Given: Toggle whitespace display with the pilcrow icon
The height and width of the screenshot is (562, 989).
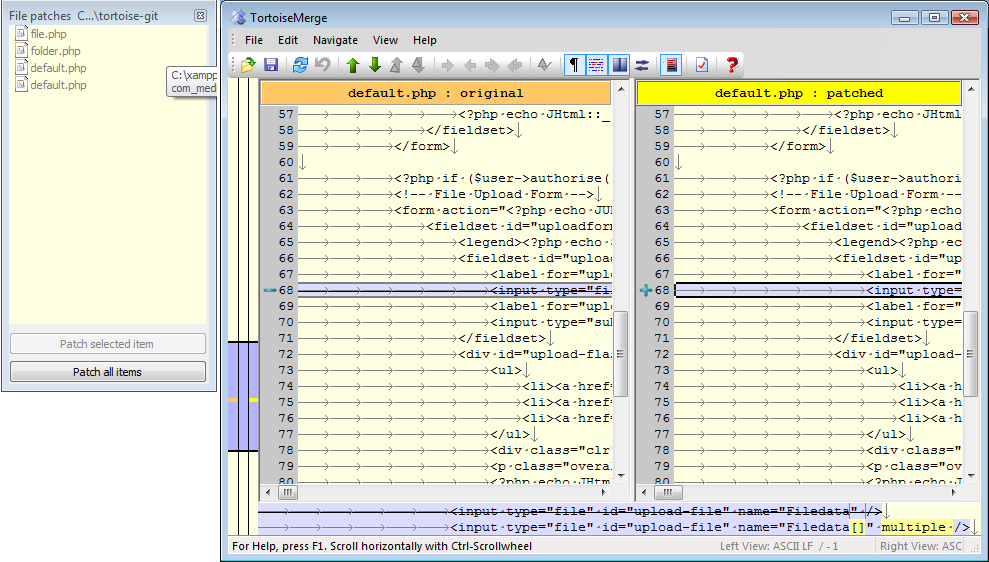Looking at the screenshot, I should pos(574,64).
